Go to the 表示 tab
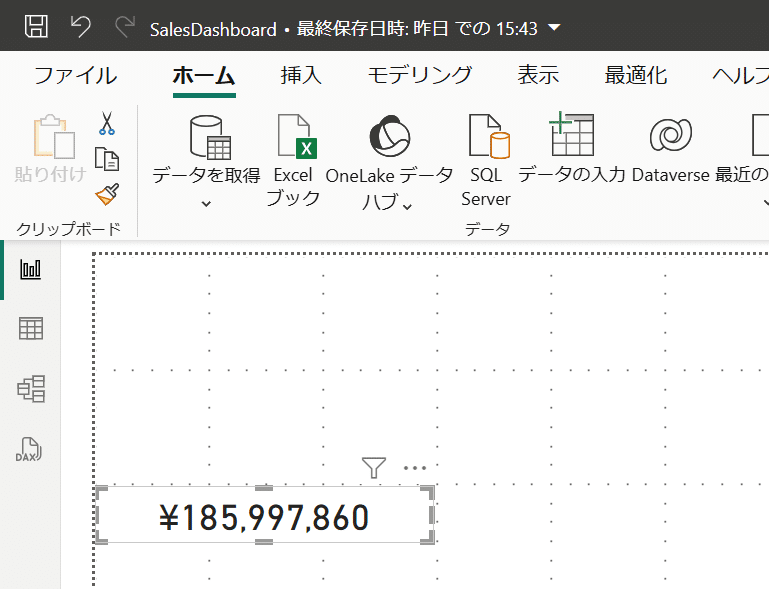The image size is (769, 589). (538, 76)
